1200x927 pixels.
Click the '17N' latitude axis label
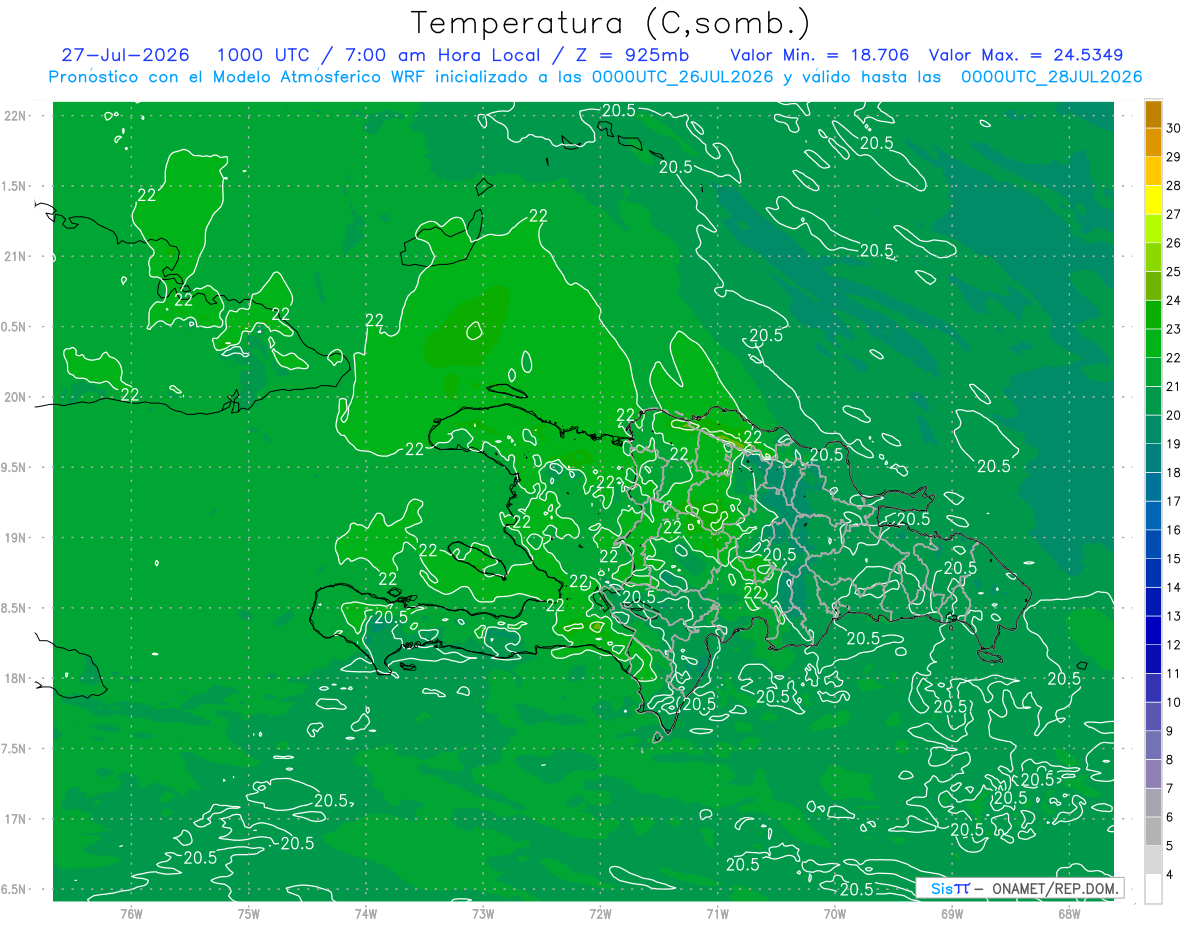tap(16, 819)
